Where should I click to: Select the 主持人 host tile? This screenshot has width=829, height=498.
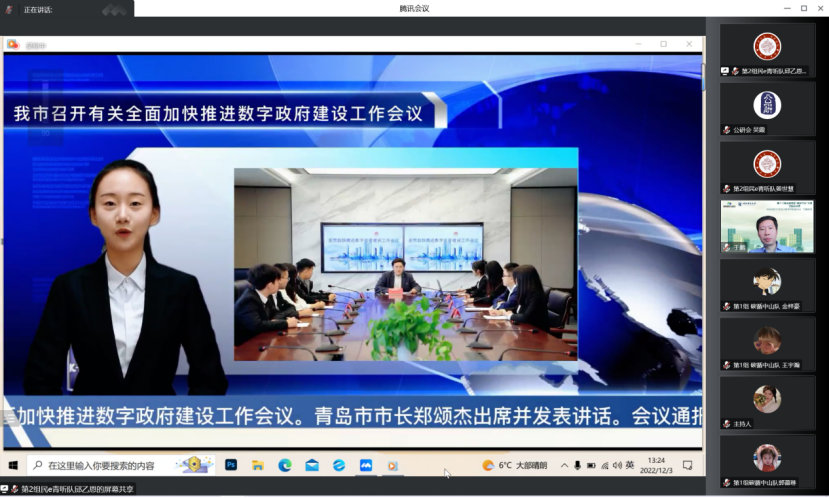point(767,403)
